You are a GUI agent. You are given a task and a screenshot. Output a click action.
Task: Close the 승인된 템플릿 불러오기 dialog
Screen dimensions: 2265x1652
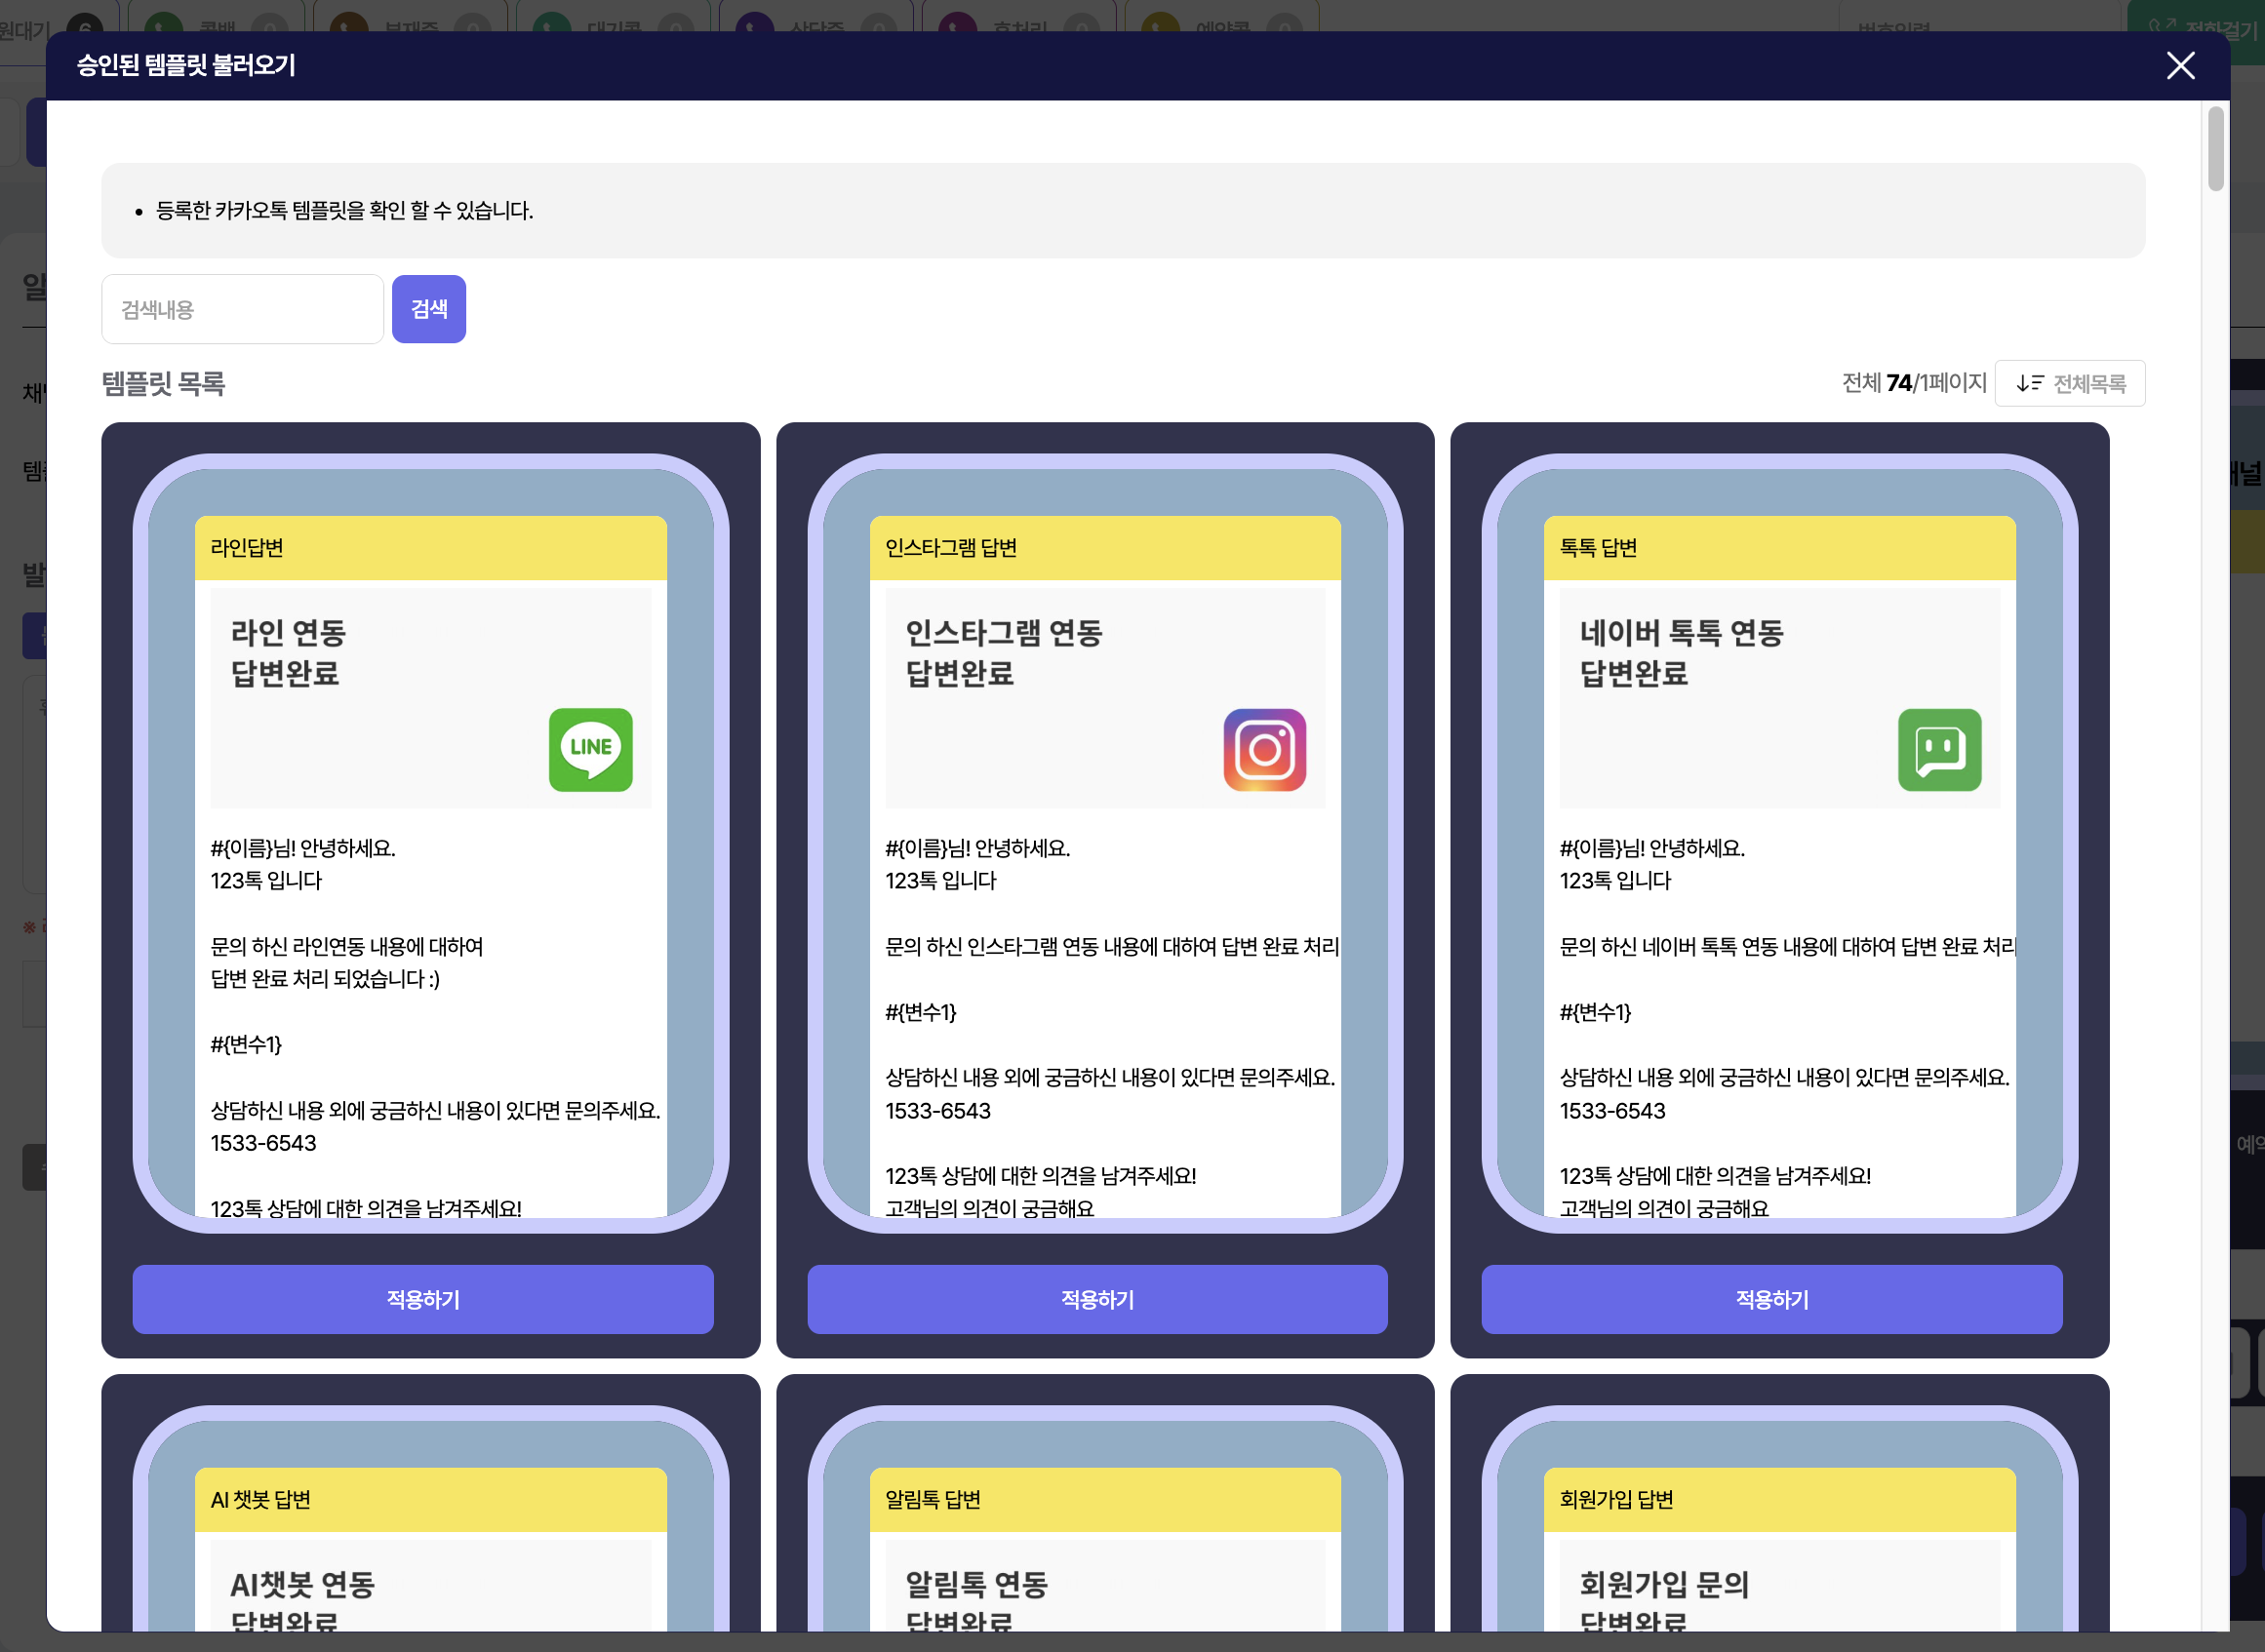point(2180,66)
